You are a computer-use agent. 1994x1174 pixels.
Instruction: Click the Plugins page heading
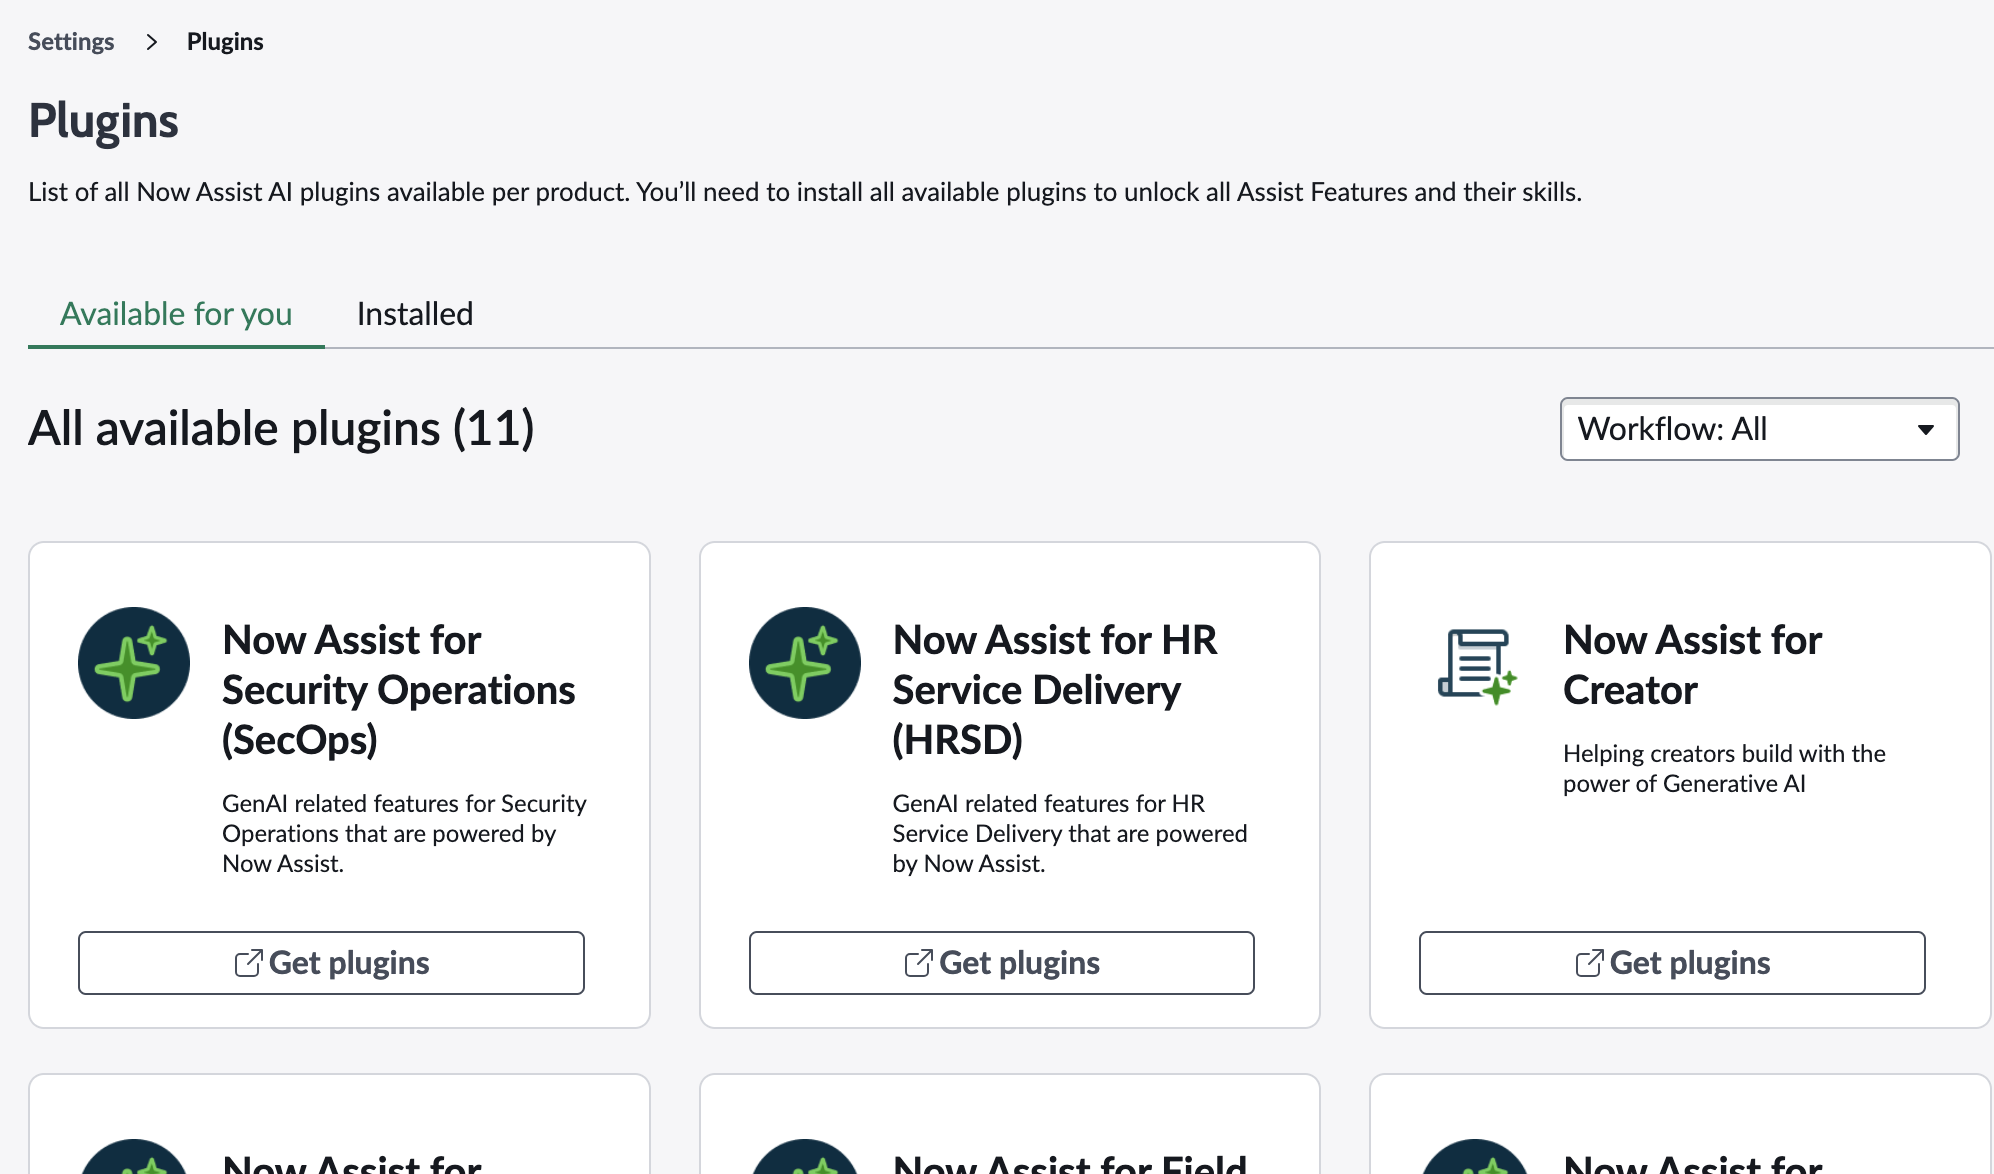coord(103,122)
